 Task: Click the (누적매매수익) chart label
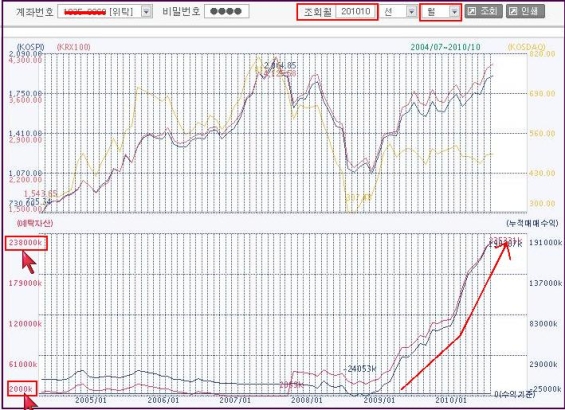(532, 223)
